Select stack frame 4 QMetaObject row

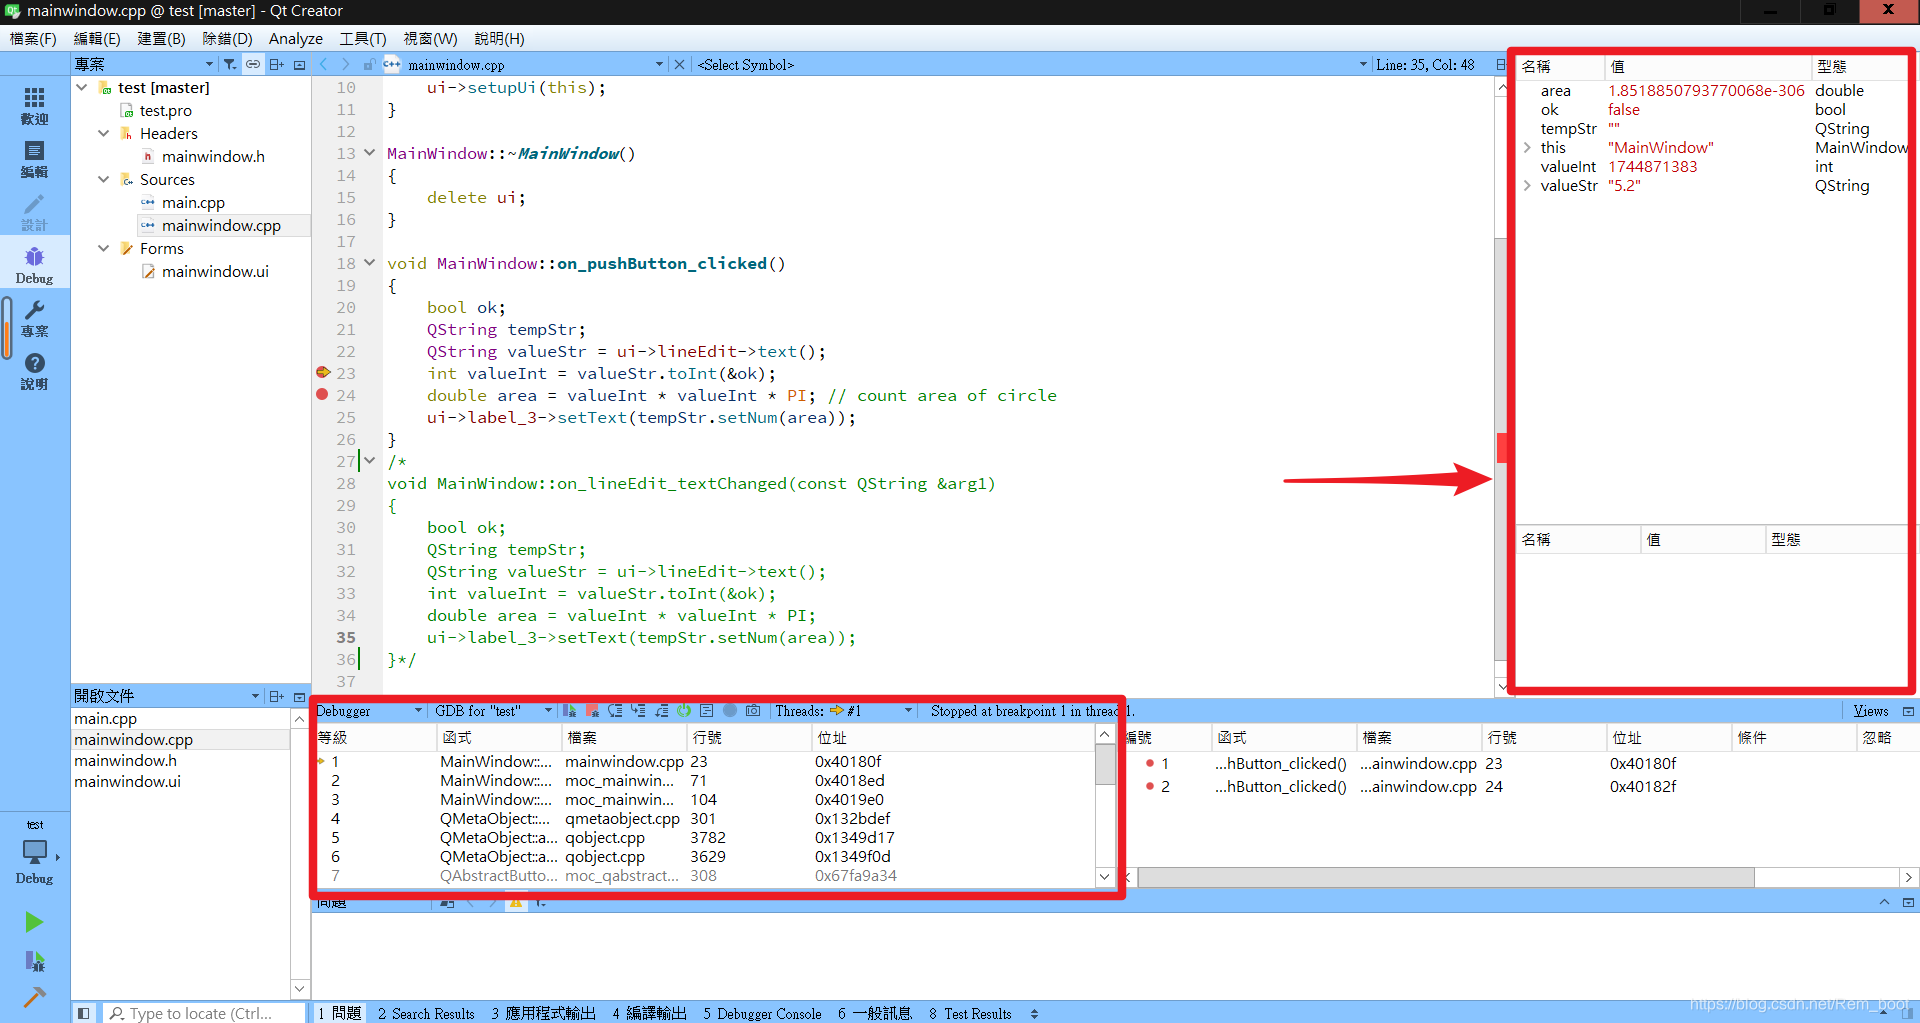click(705, 818)
